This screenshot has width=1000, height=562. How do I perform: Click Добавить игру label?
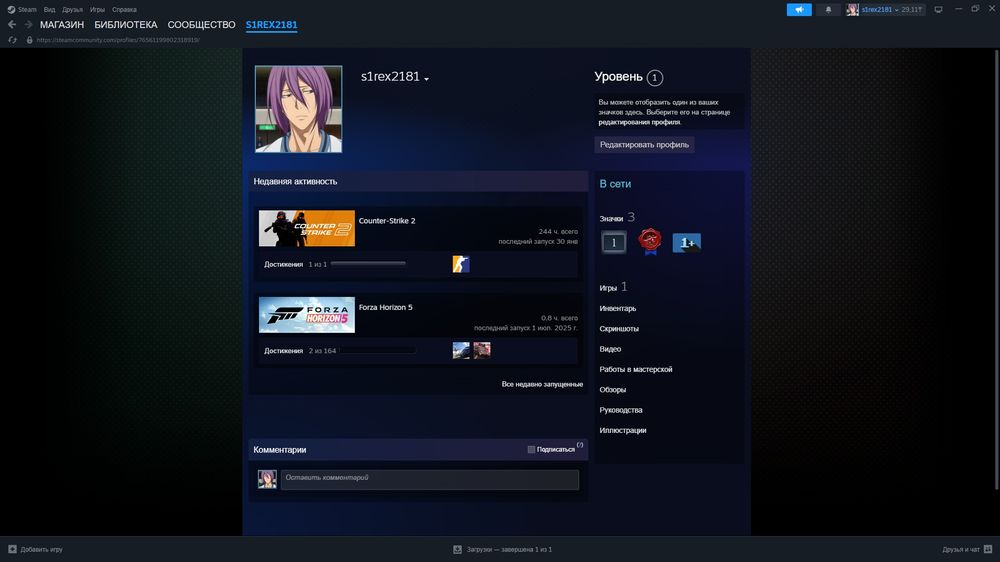(41, 549)
